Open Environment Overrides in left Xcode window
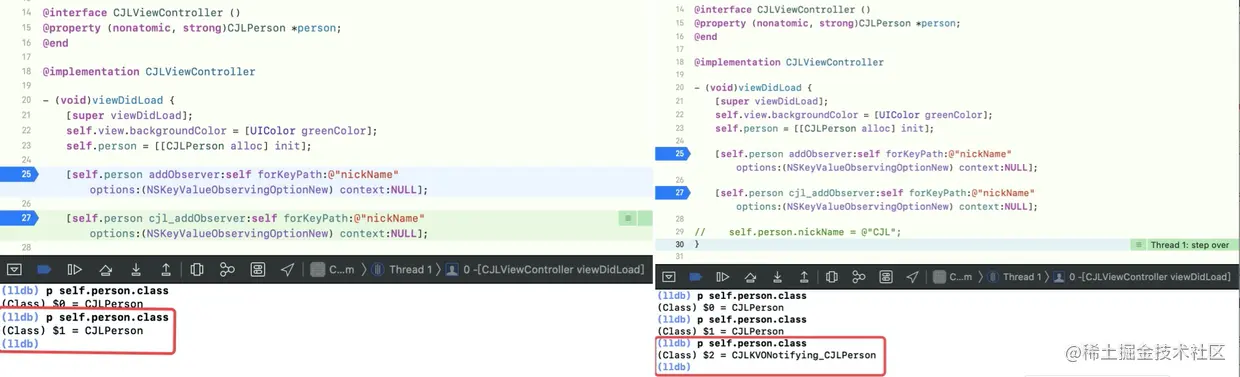 click(257, 269)
